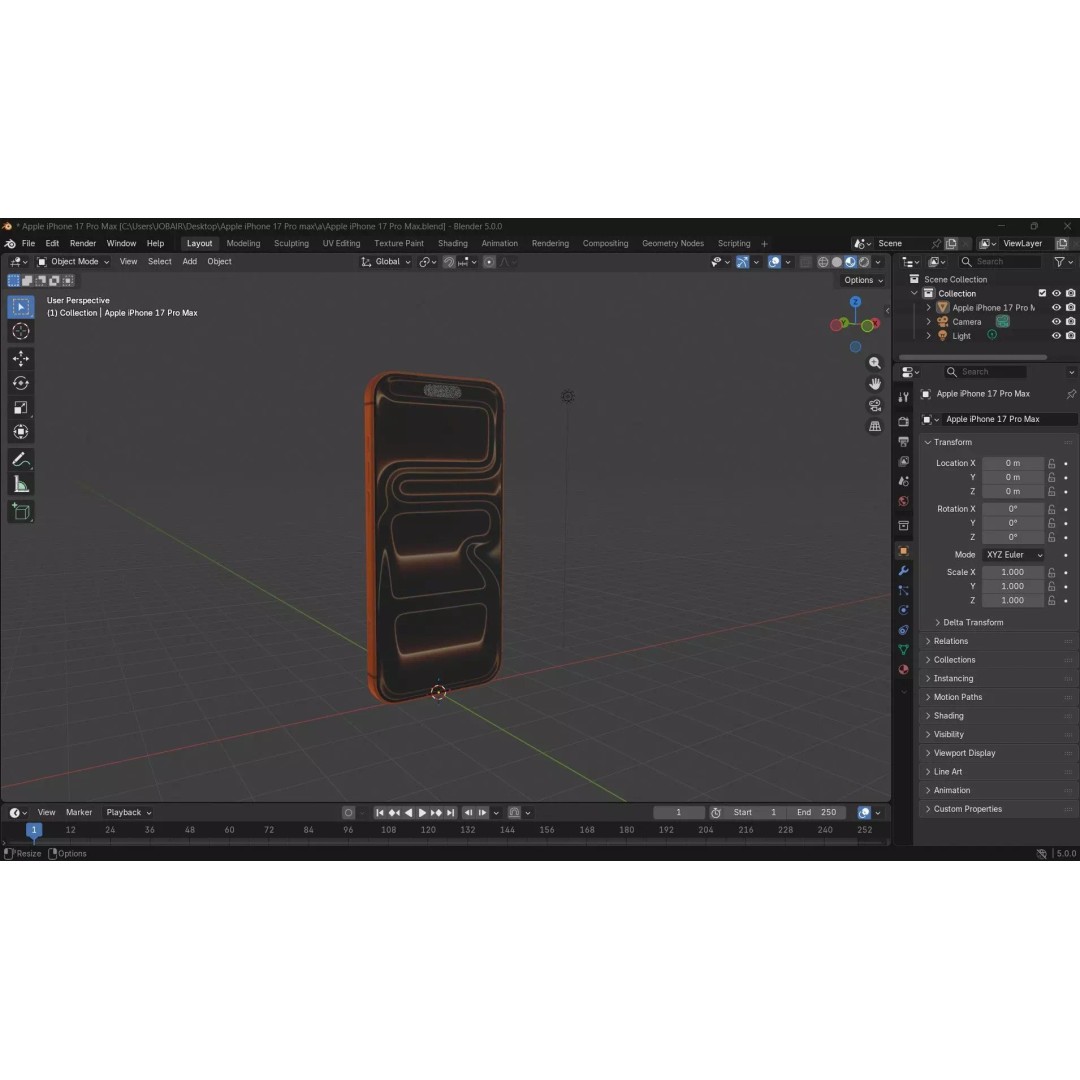Open Global transform orientation dropdown
The image size is (1080, 1080).
pyautogui.click(x=386, y=262)
